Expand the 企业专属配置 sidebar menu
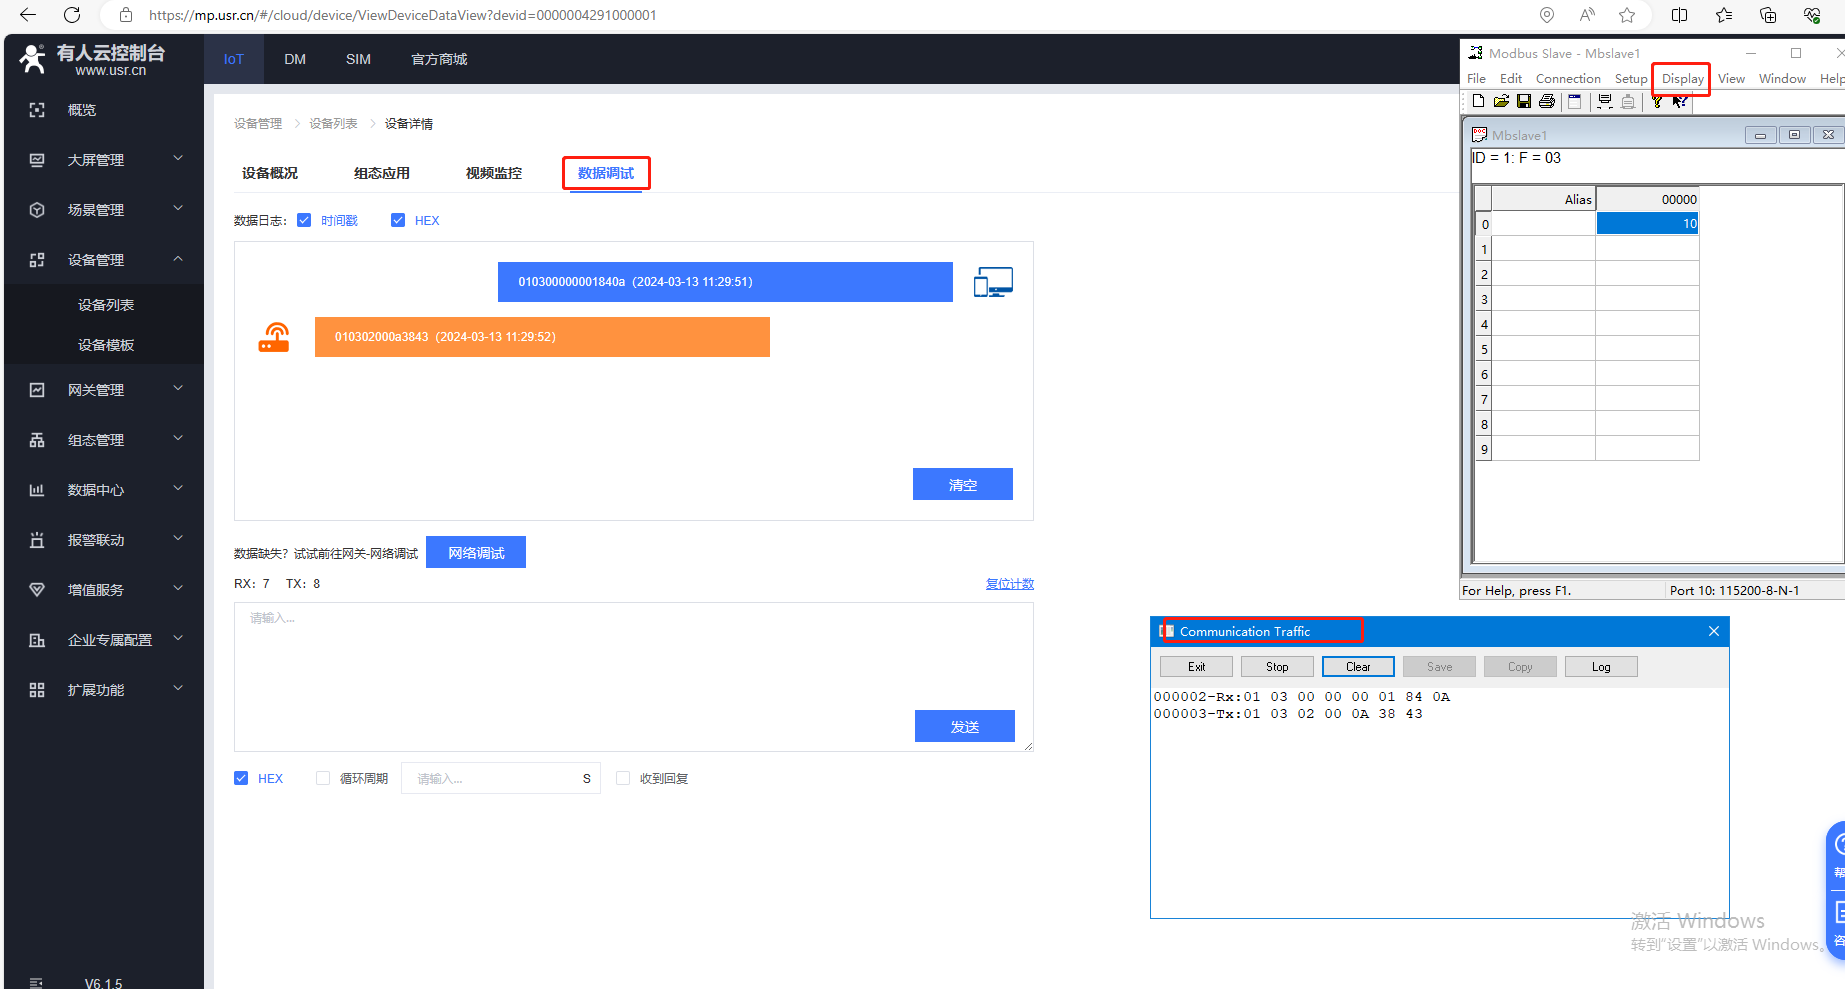1845x989 pixels. 104,640
